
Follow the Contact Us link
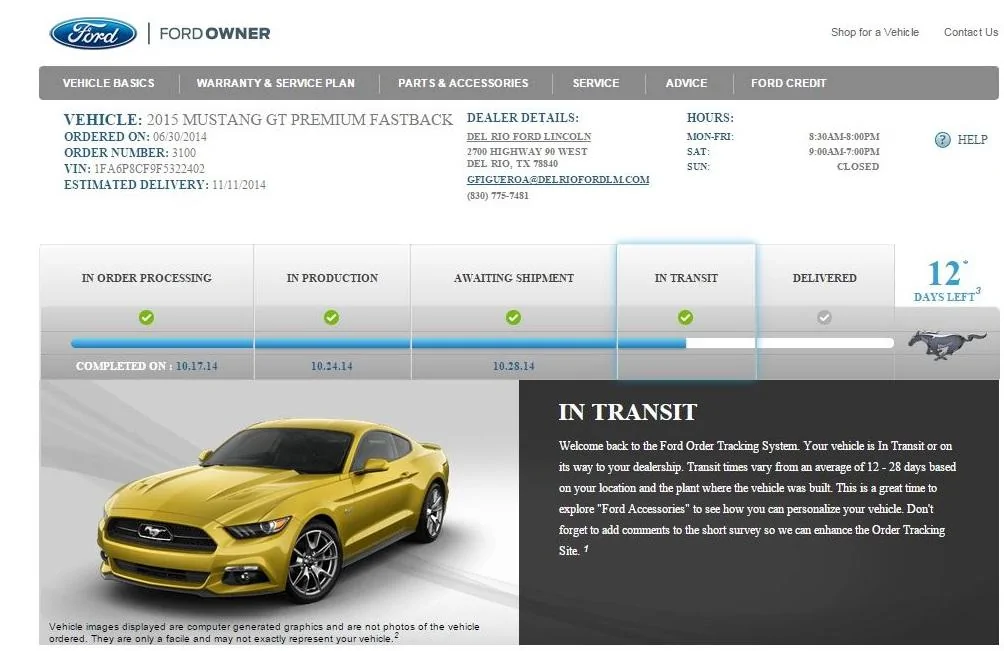(x=971, y=32)
